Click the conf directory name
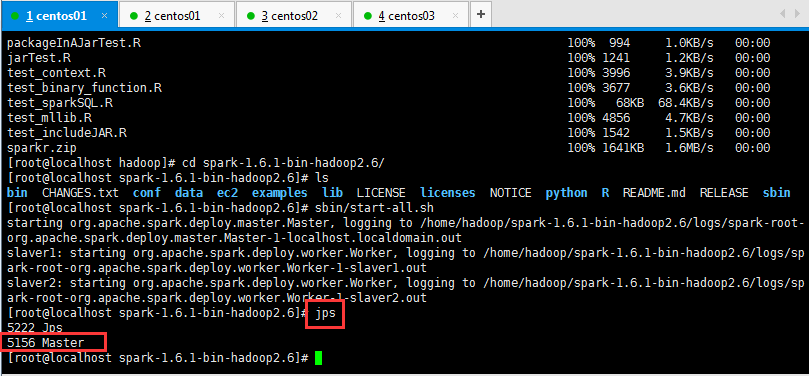 point(147,193)
